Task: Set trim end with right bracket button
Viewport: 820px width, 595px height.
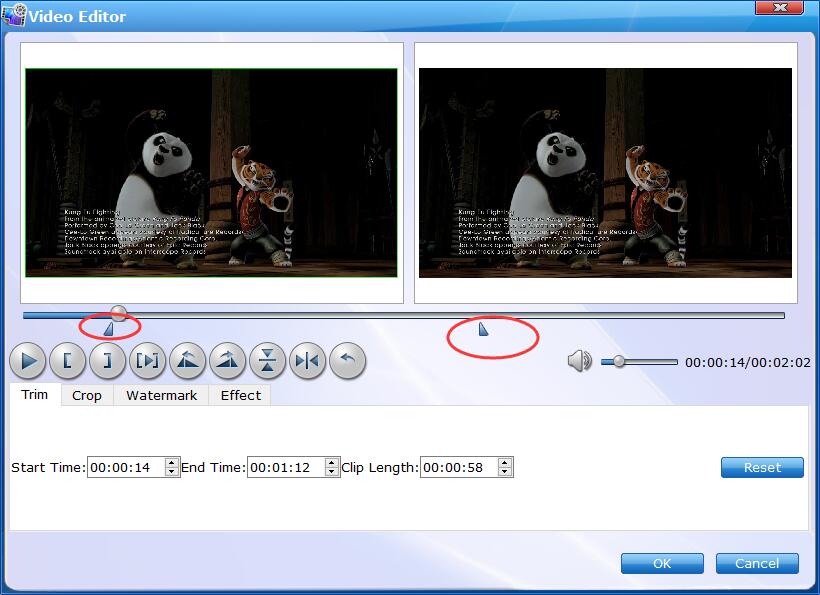Action: [x=107, y=361]
